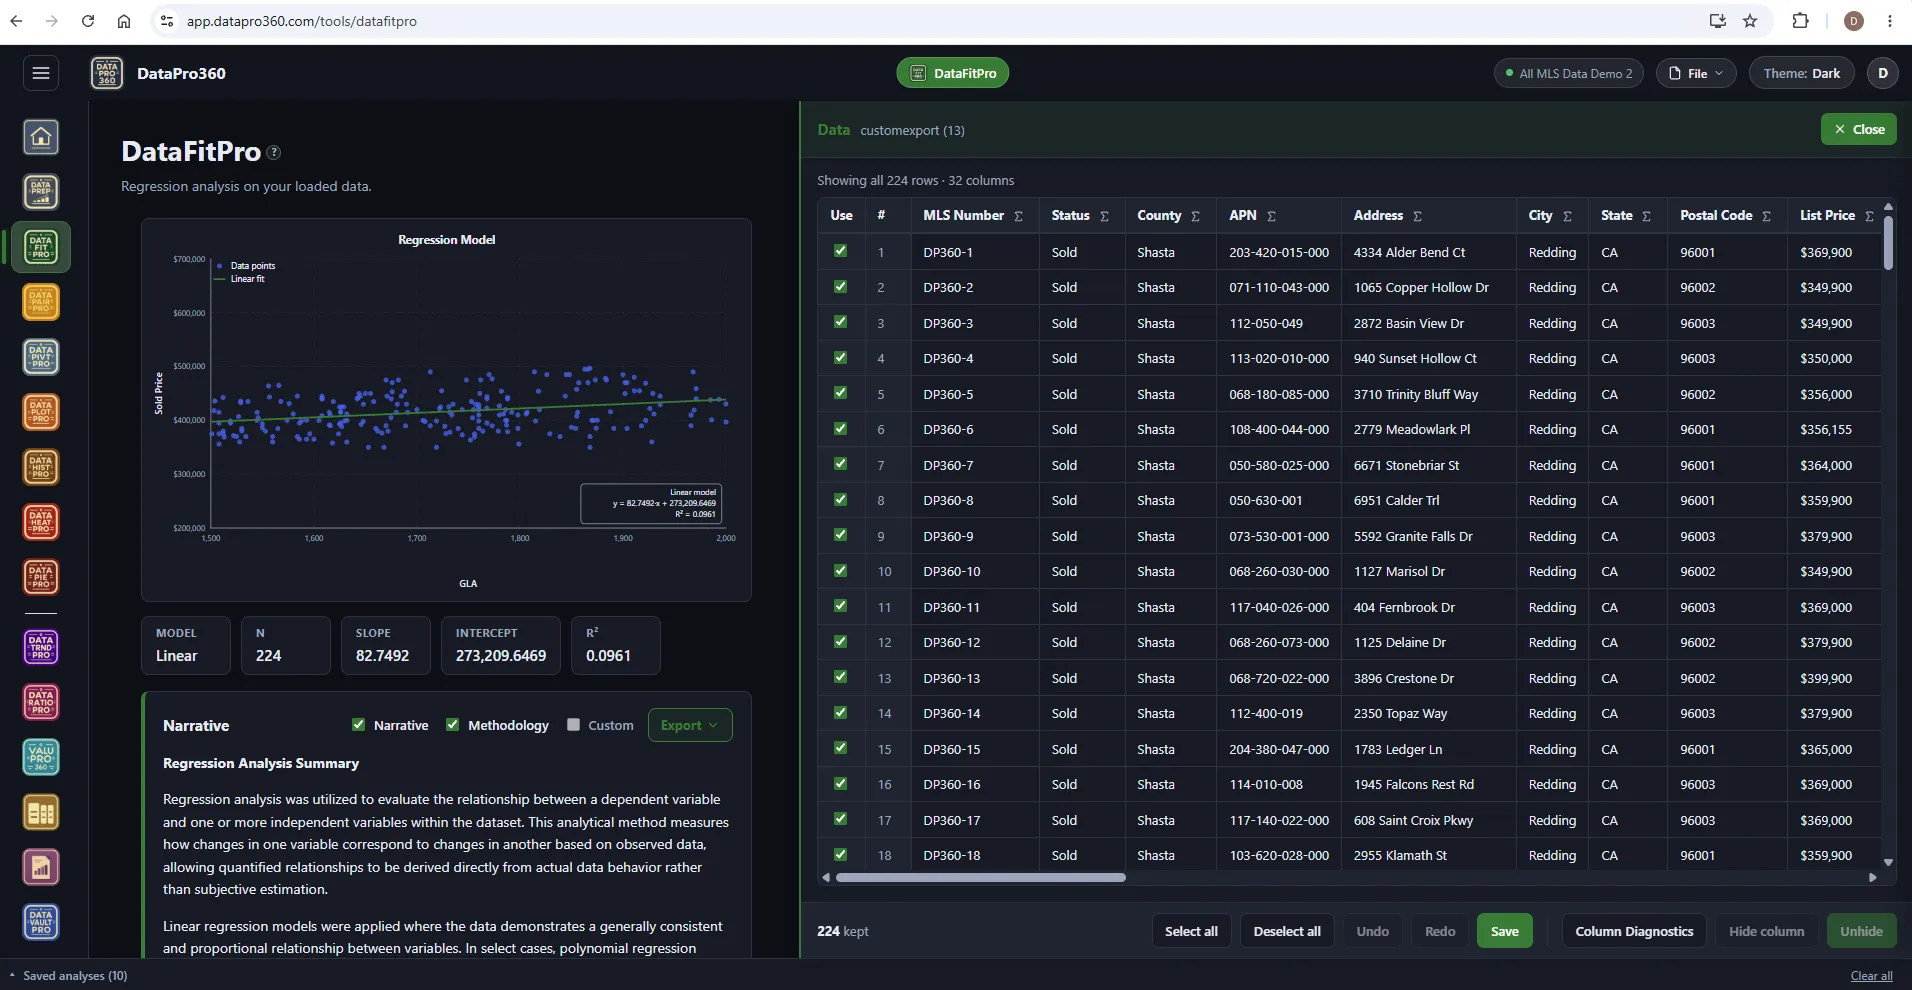
Task: Toggle the hamburger menu
Action: (x=41, y=73)
